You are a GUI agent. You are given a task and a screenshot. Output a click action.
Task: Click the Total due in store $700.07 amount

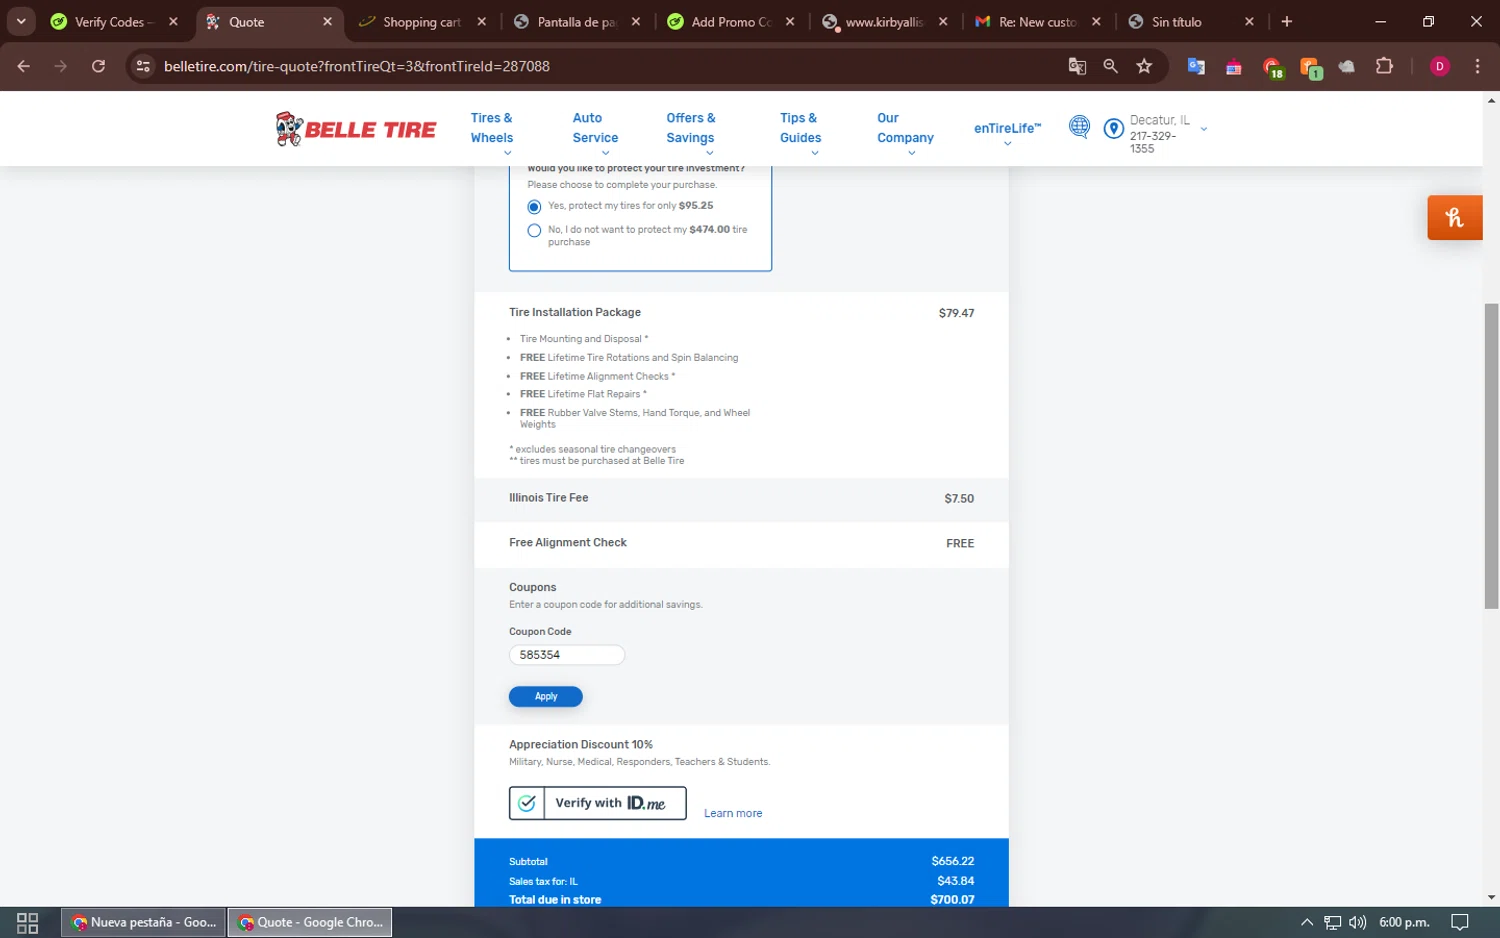click(x=952, y=900)
